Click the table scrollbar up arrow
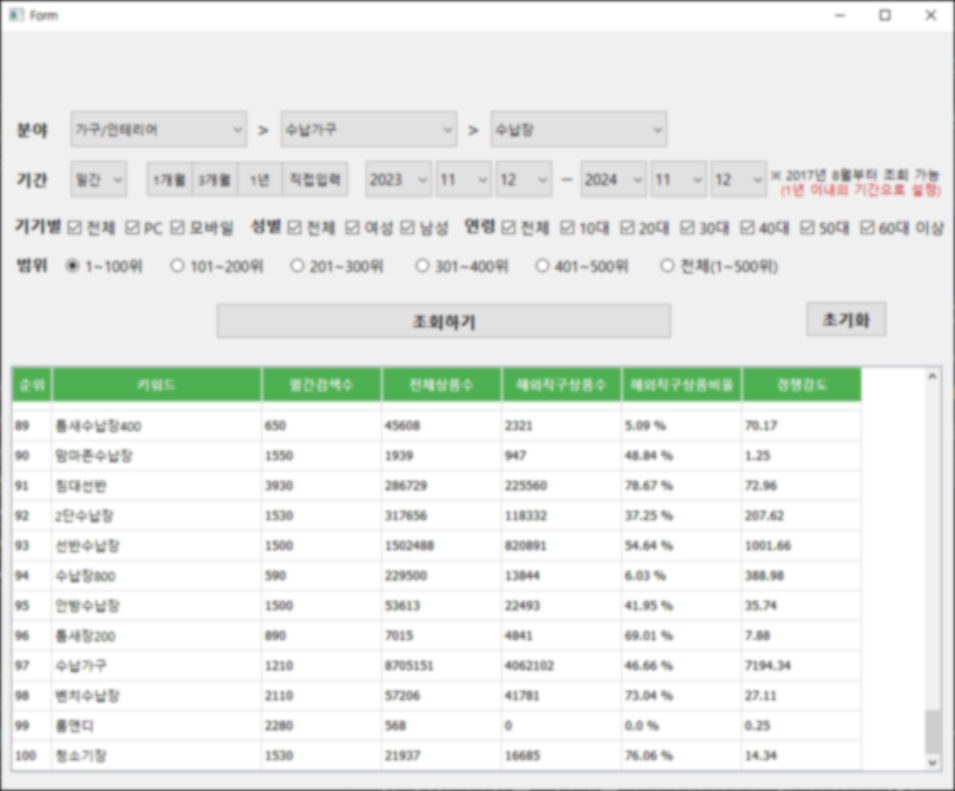The height and width of the screenshot is (791, 955). [x=932, y=377]
